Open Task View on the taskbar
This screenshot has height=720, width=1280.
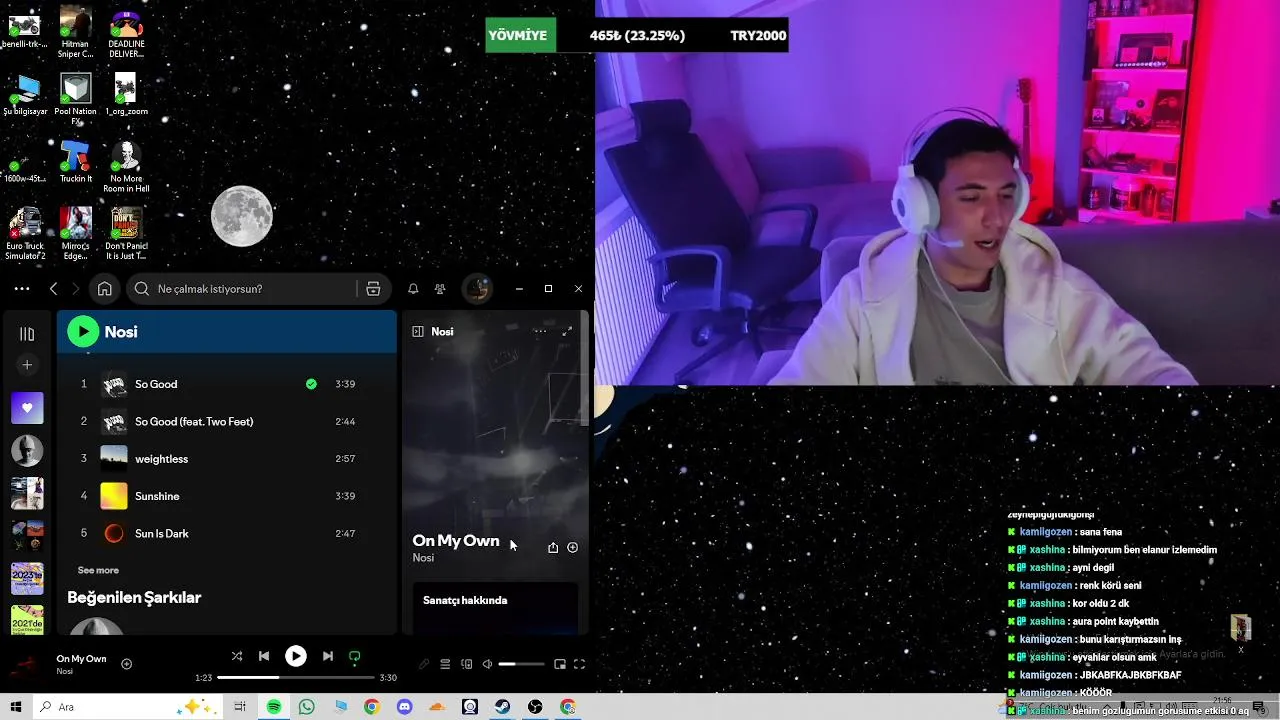click(x=240, y=707)
